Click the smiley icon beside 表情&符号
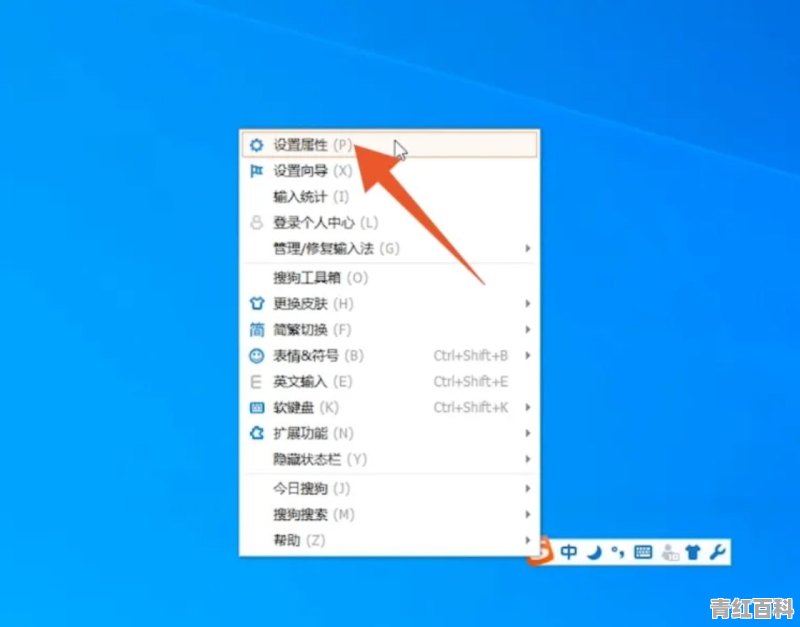This screenshot has width=800, height=627. [257, 356]
